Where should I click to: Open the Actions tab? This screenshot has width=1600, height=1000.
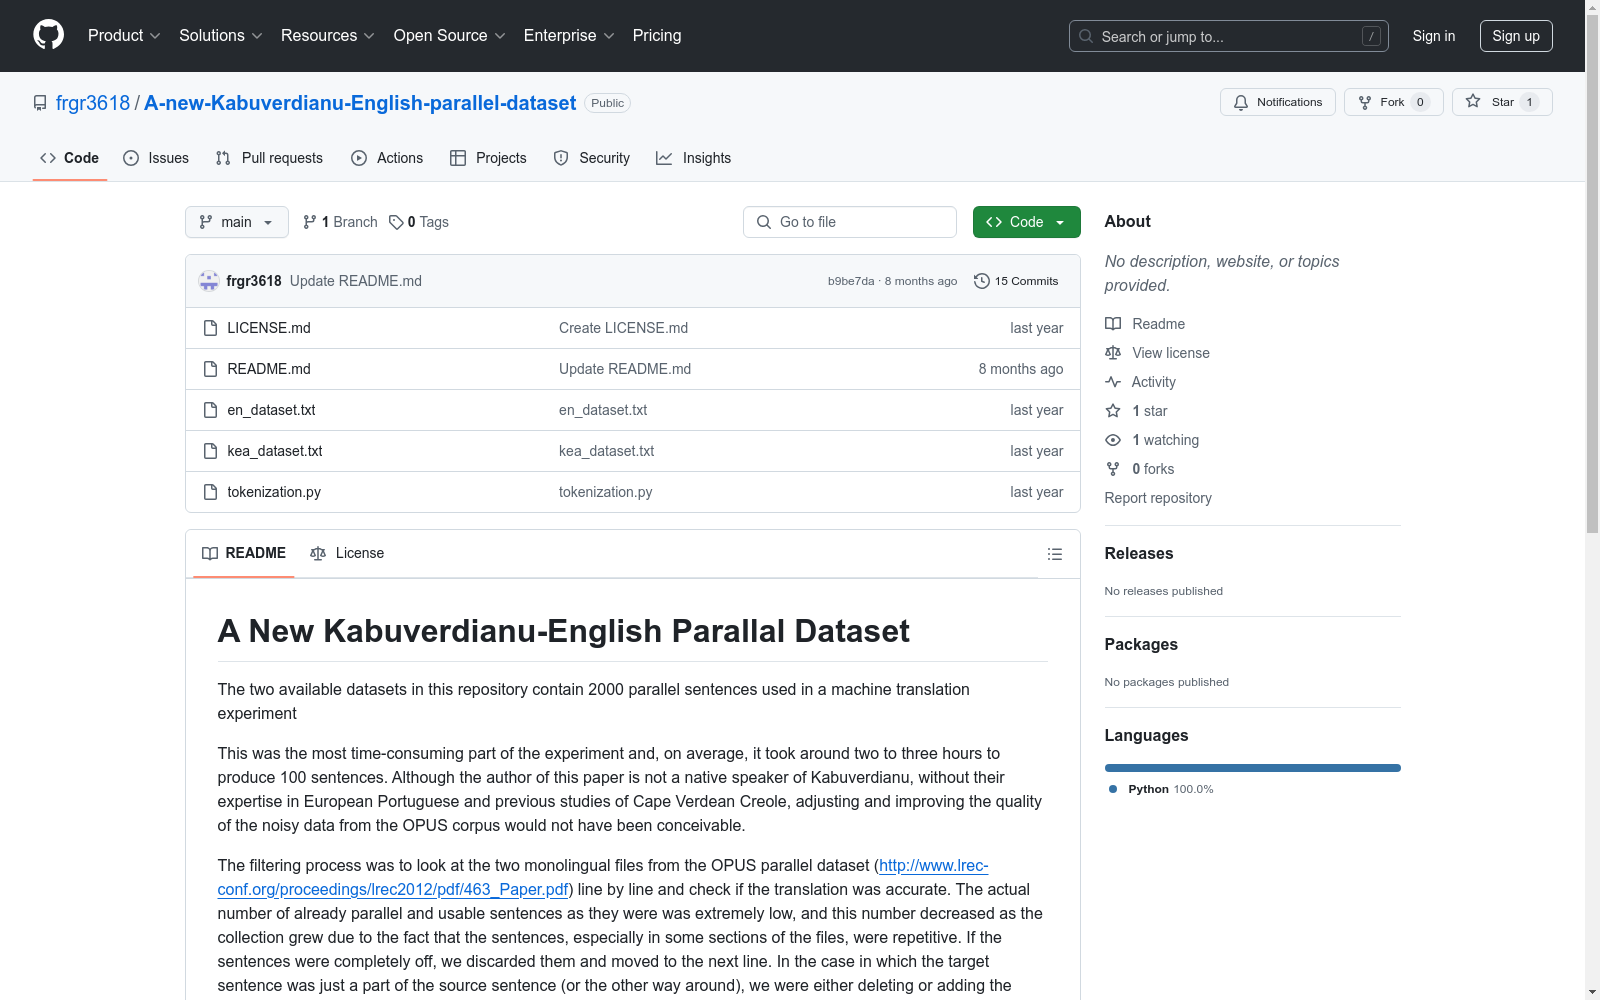click(387, 158)
